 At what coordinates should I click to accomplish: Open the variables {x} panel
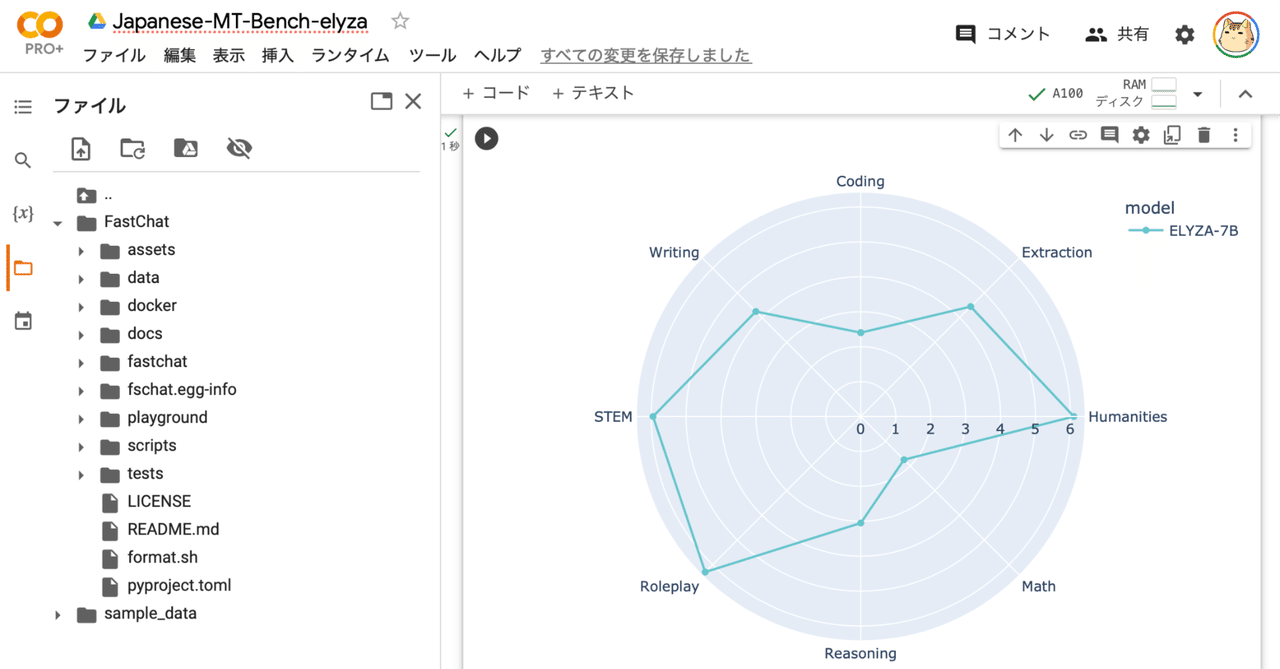[x=22, y=213]
